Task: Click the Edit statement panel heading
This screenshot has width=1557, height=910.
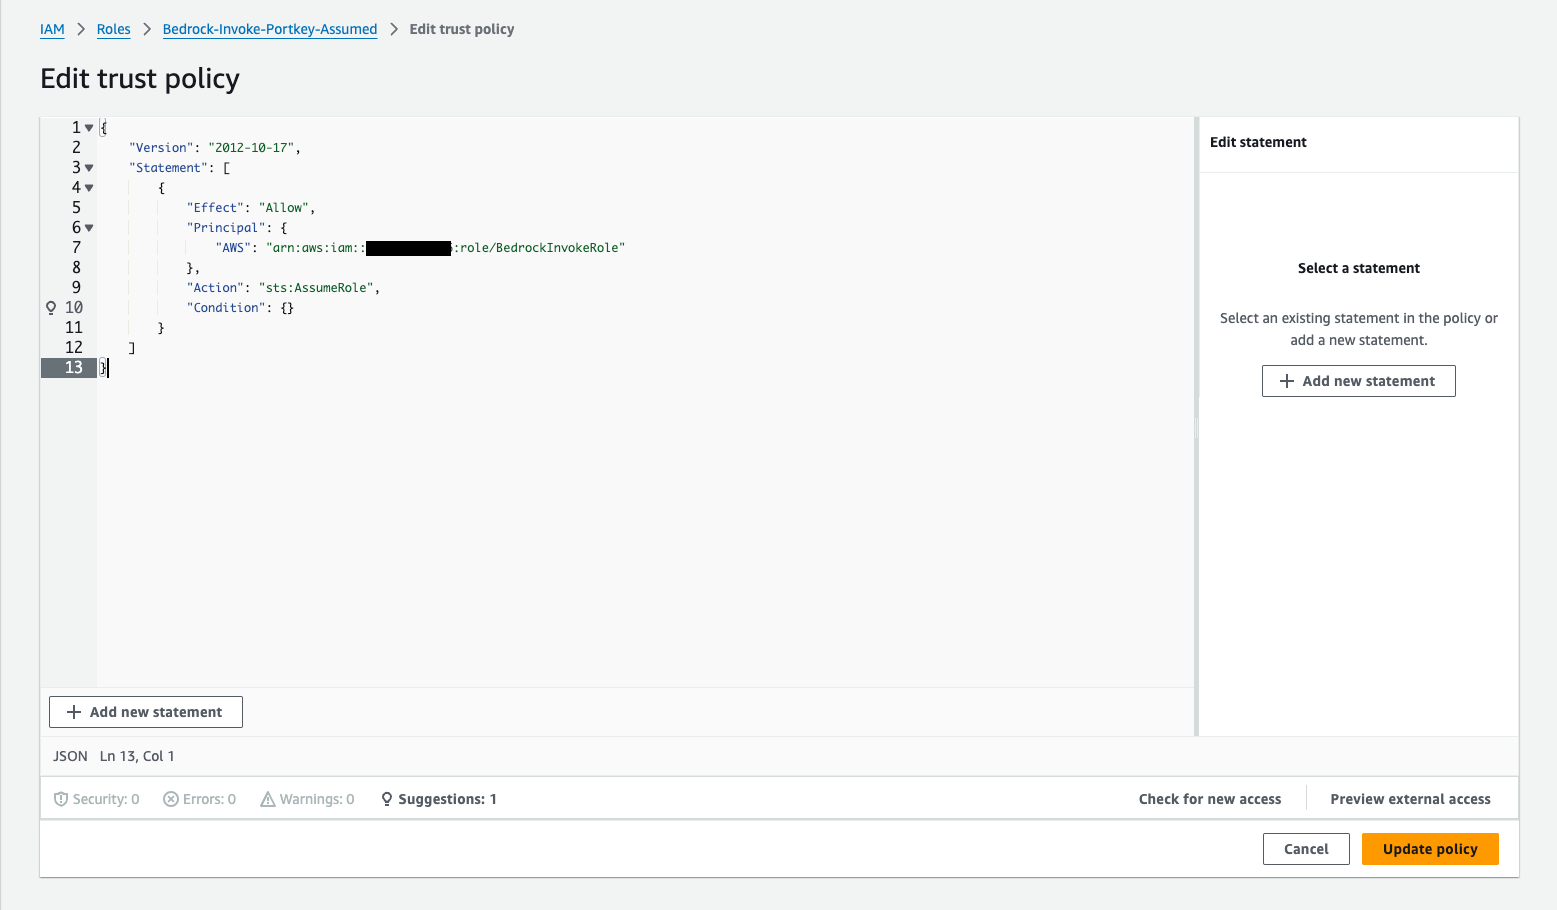Action: [x=1258, y=142]
